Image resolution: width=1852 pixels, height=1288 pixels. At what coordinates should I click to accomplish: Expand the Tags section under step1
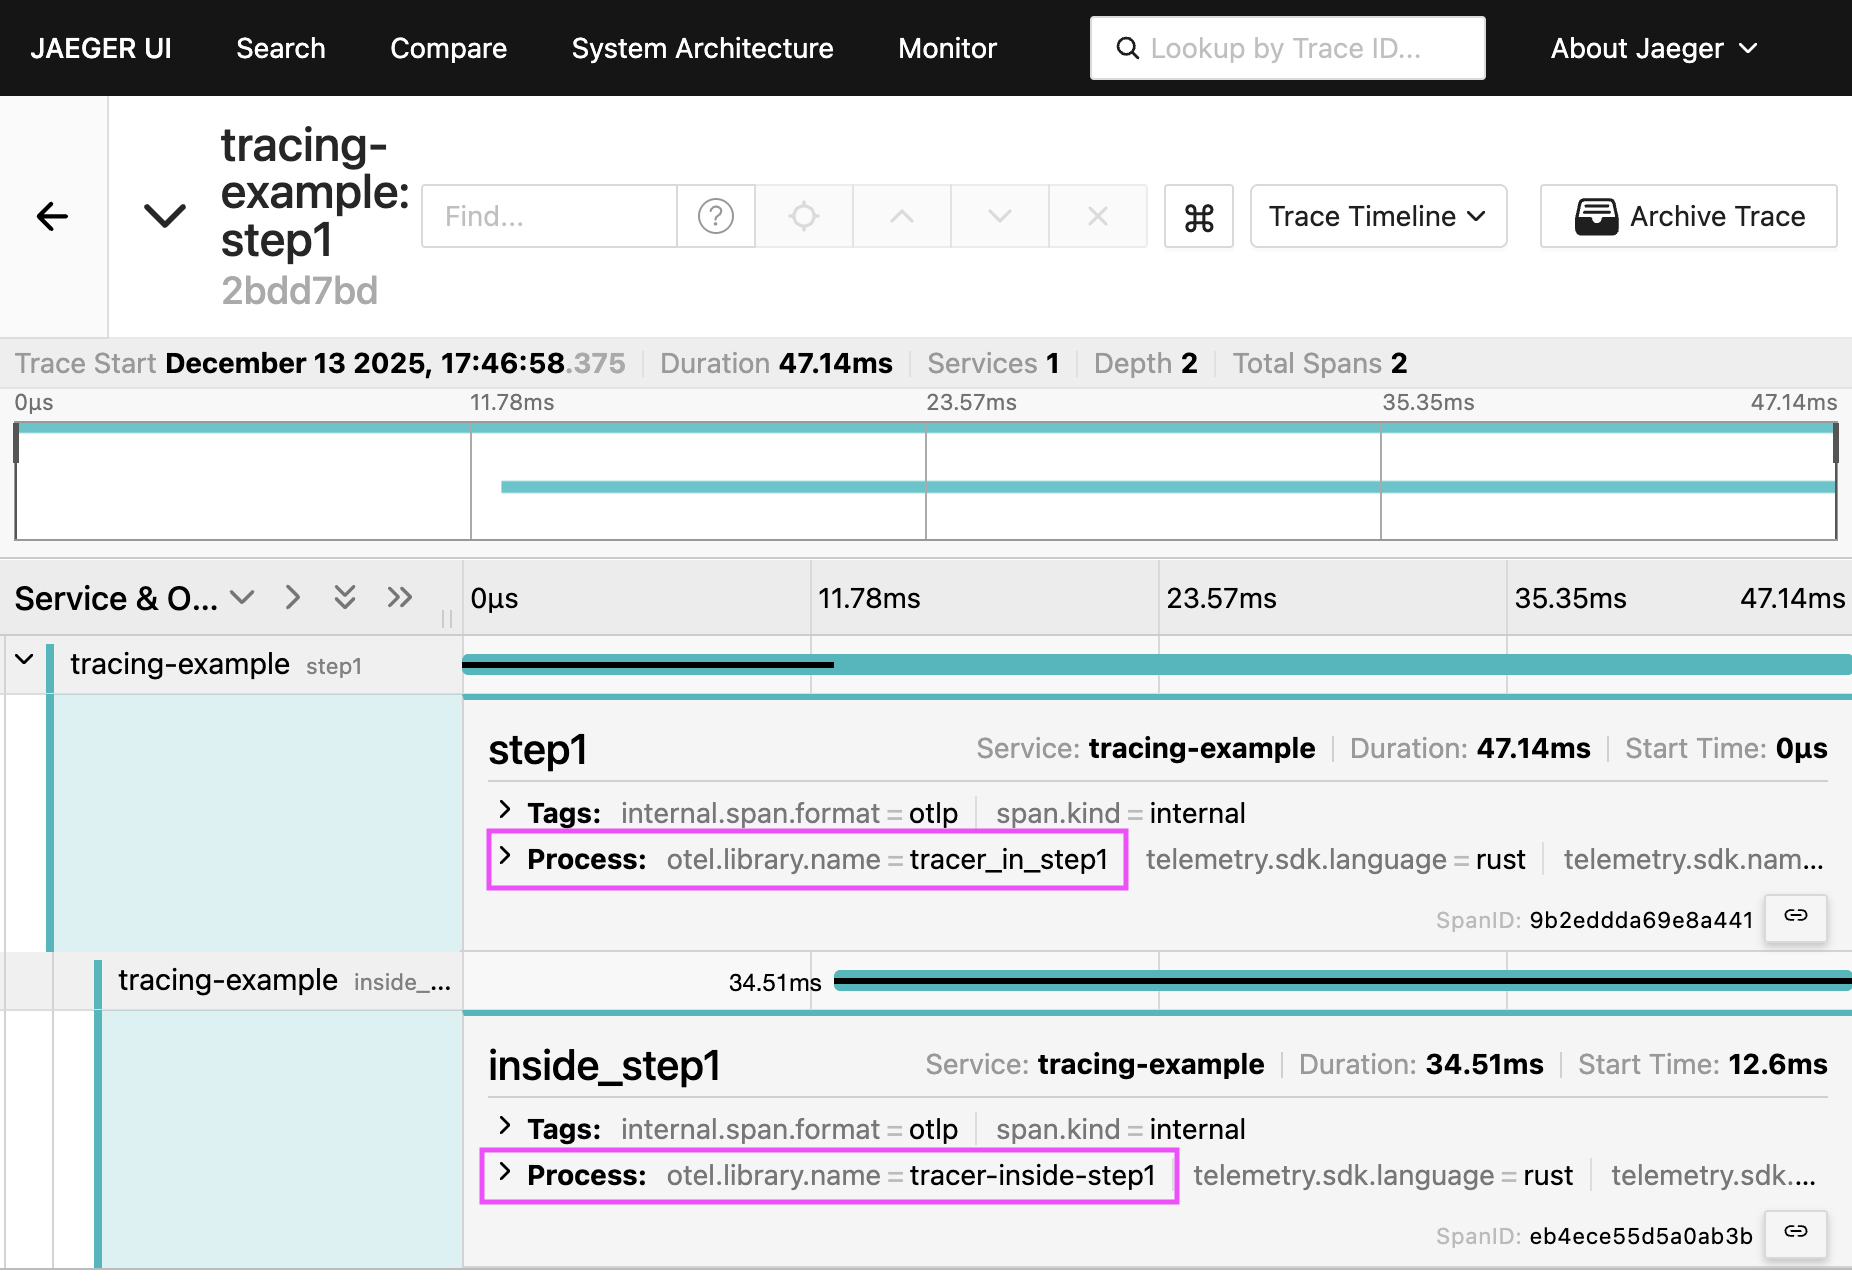click(505, 811)
